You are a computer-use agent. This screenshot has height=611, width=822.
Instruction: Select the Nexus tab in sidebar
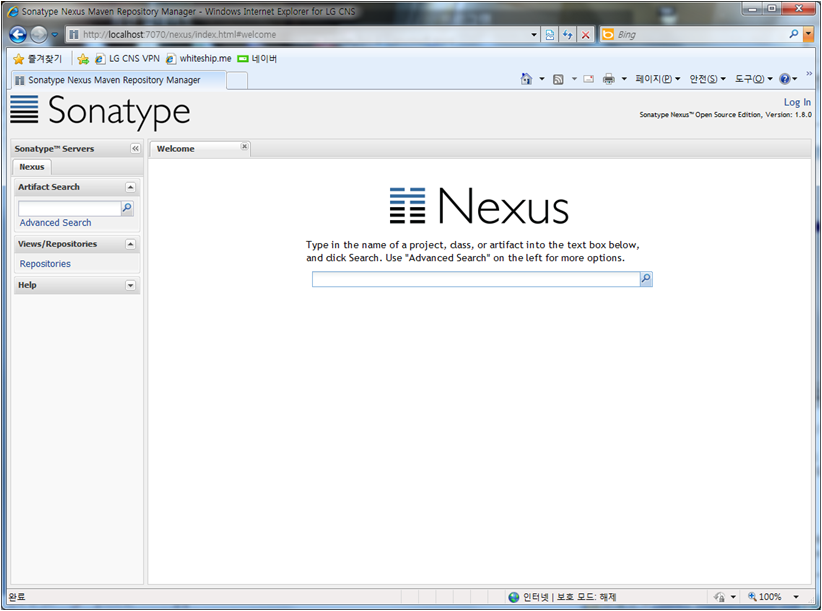31,167
